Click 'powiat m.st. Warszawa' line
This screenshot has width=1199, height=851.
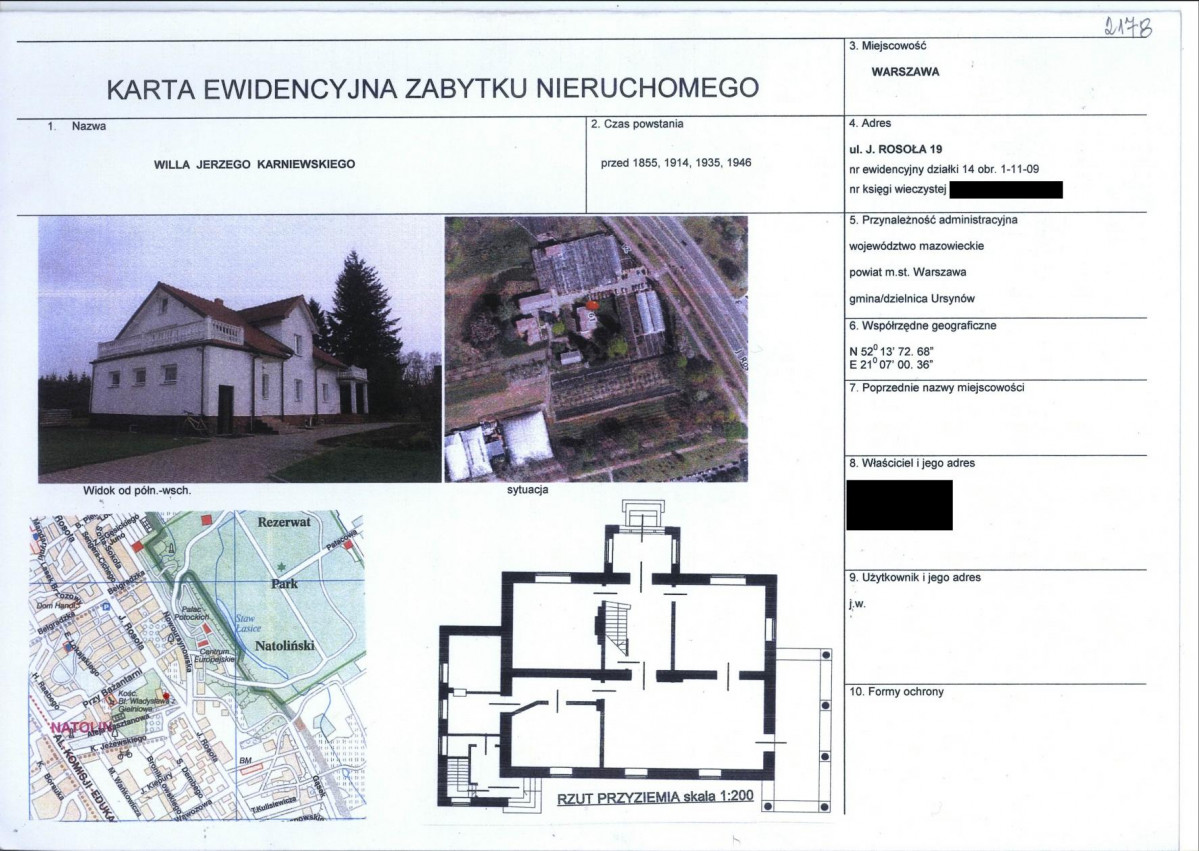point(907,272)
